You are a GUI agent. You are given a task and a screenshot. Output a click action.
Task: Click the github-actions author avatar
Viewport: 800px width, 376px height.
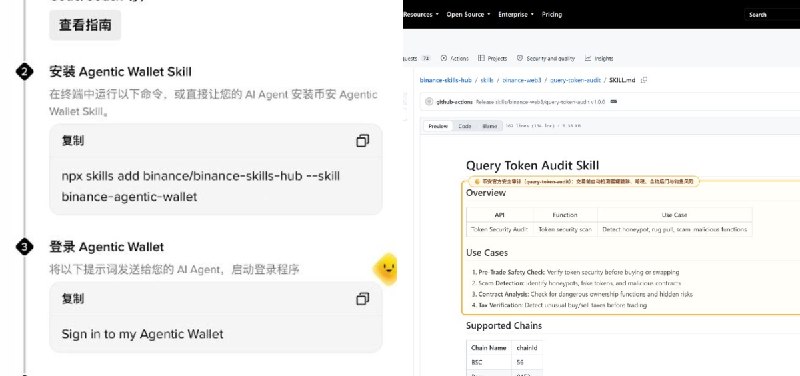(429, 102)
